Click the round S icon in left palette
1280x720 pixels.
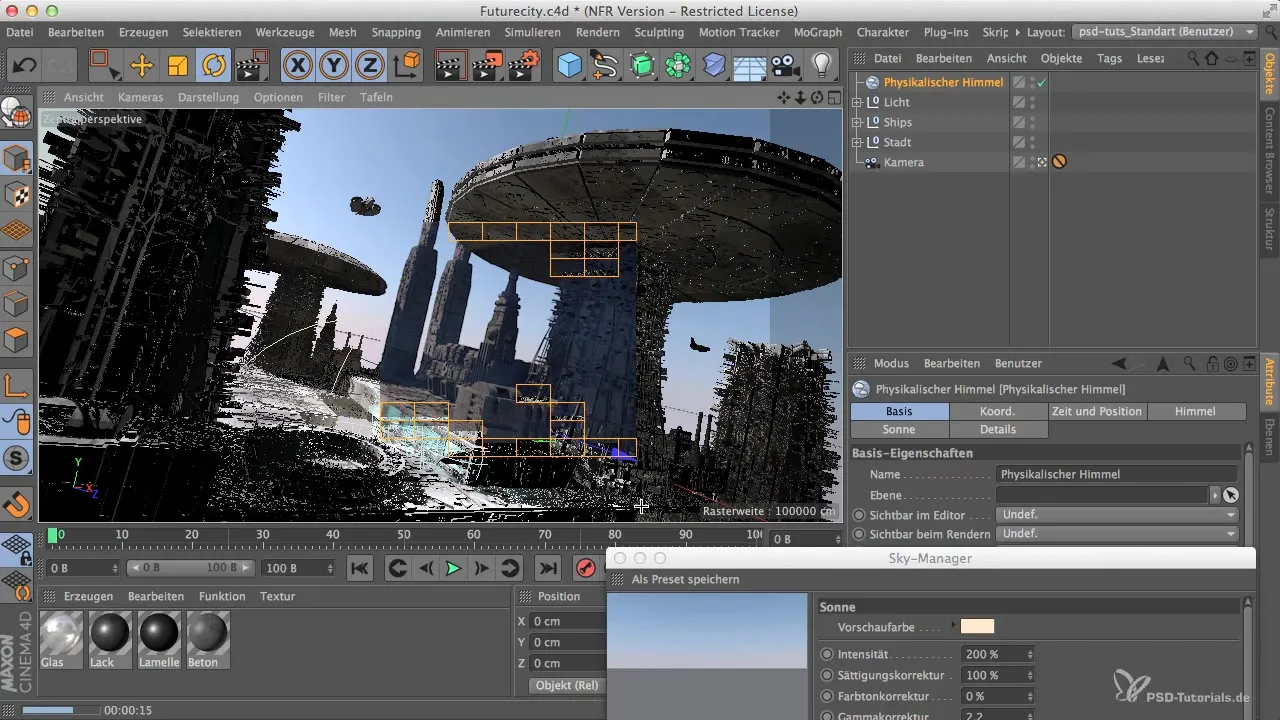pyautogui.click(x=17, y=460)
